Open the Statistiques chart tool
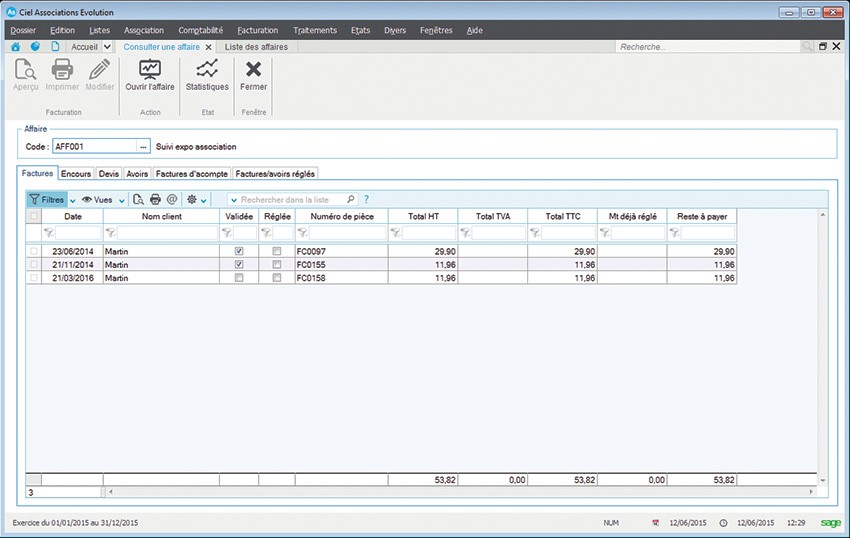 point(207,70)
